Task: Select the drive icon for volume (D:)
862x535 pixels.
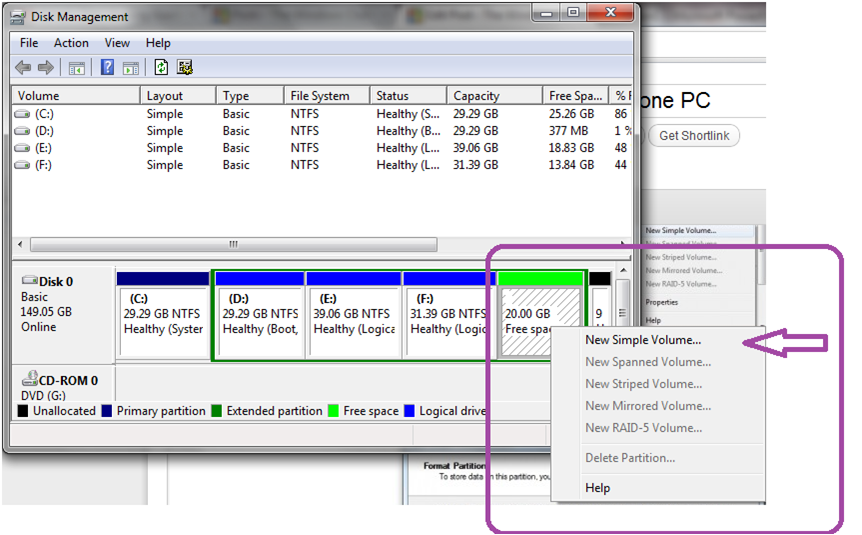Action: [x=22, y=131]
